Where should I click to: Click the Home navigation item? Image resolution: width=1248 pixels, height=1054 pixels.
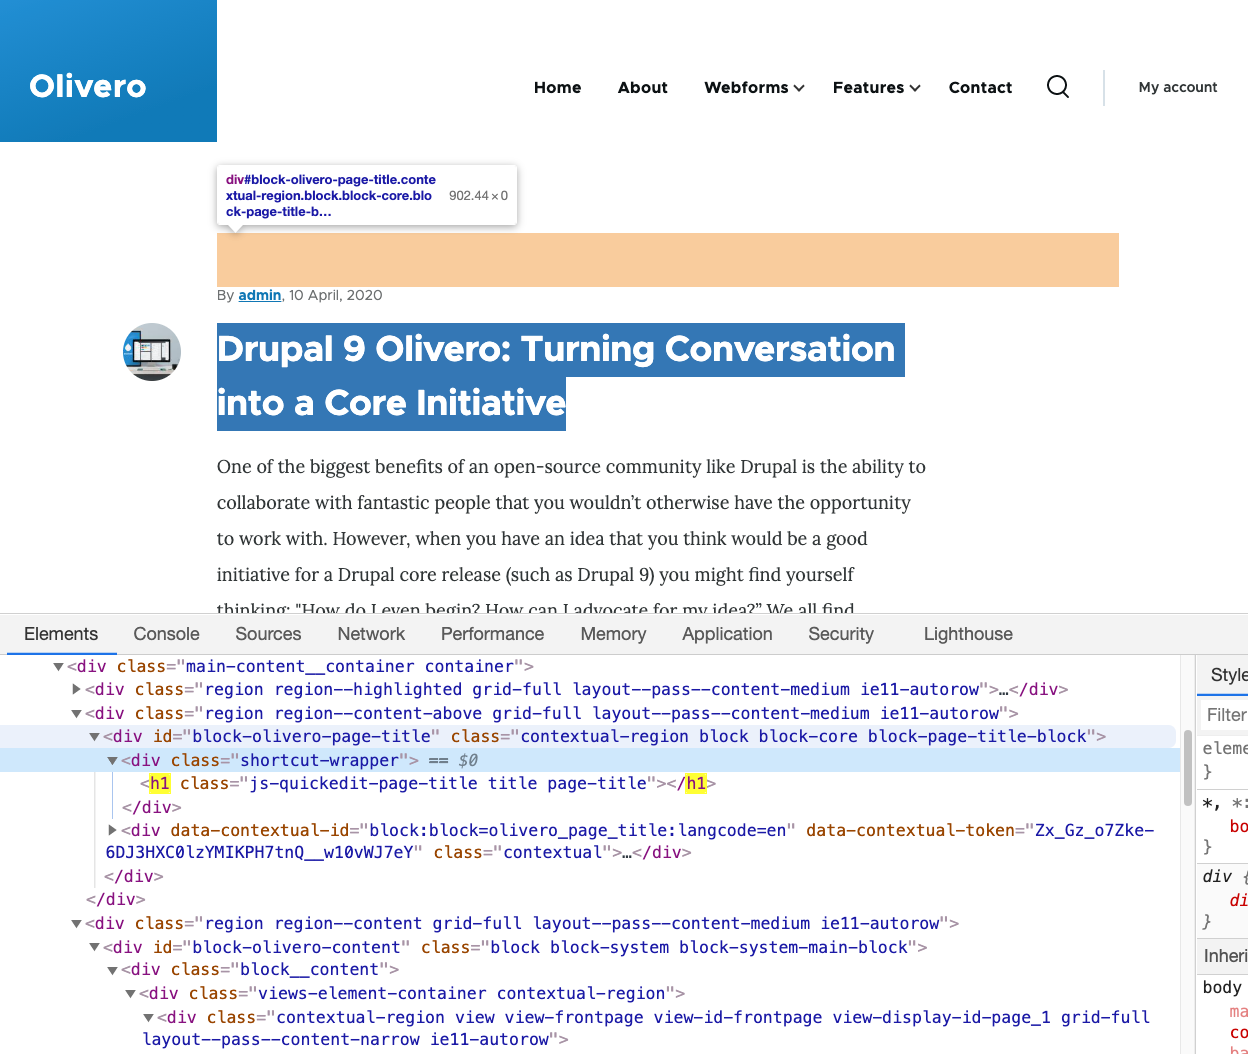click(x=557, y=88)
